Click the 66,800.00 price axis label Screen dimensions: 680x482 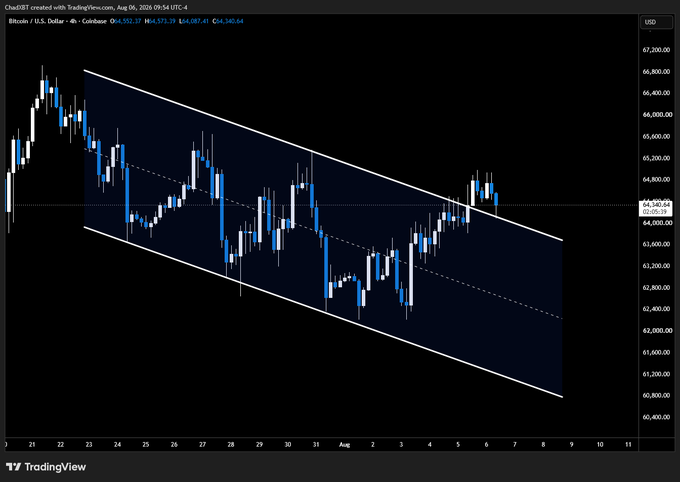click(x=656, y=72)
